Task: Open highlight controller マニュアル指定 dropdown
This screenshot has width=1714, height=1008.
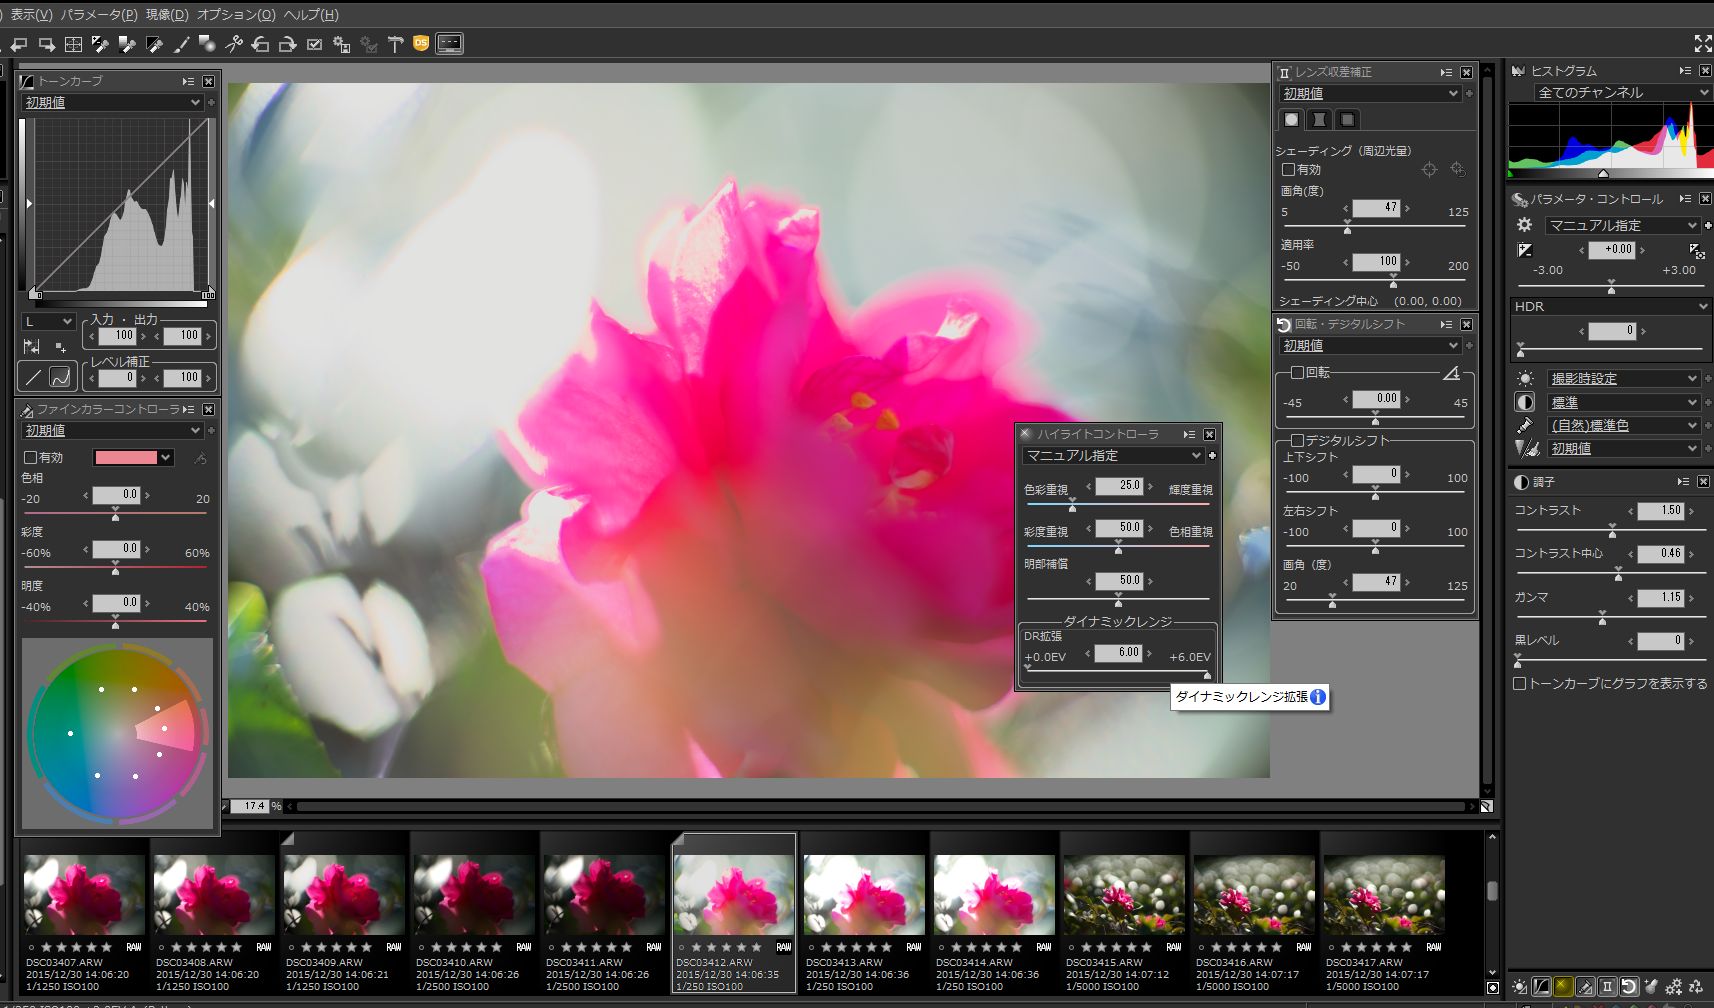Action: 1113,455
